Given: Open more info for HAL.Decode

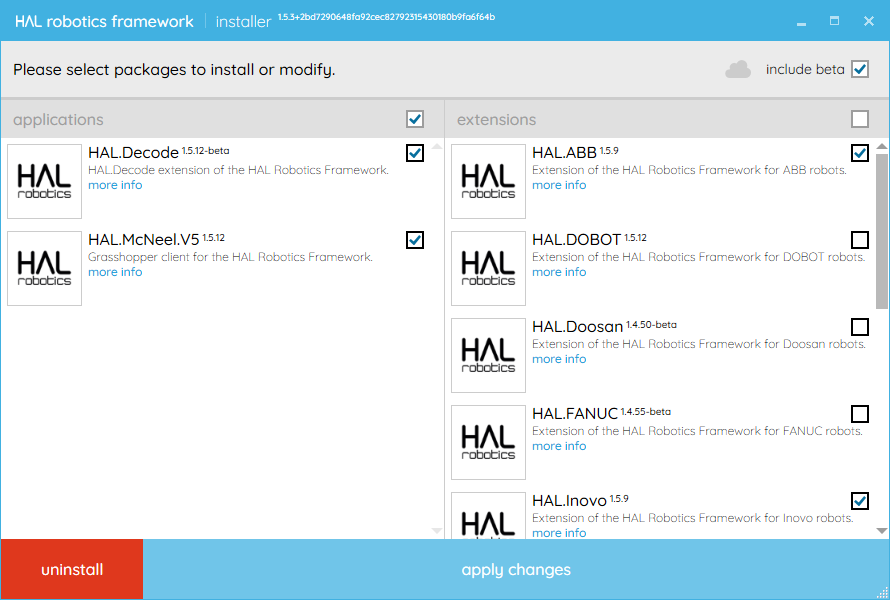Looking at the screenshot, I should point(115,185).
